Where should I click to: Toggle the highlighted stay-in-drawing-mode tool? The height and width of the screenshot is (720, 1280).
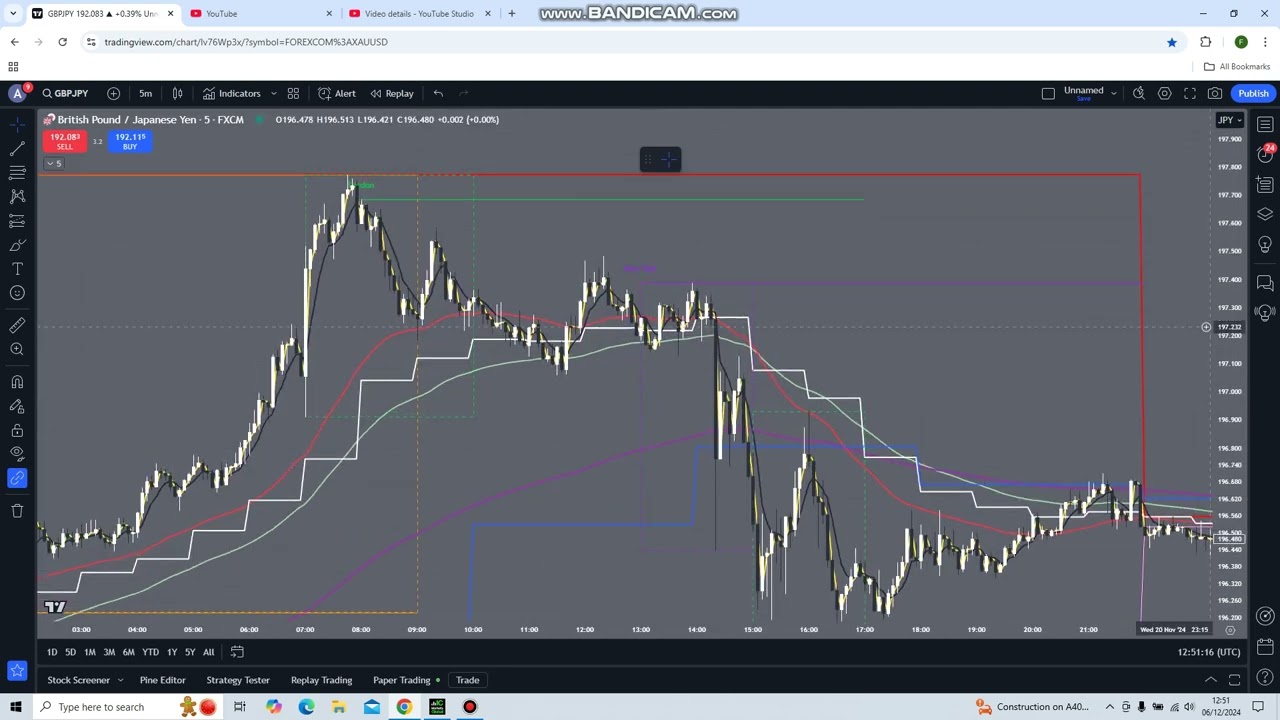click(17, 478)
